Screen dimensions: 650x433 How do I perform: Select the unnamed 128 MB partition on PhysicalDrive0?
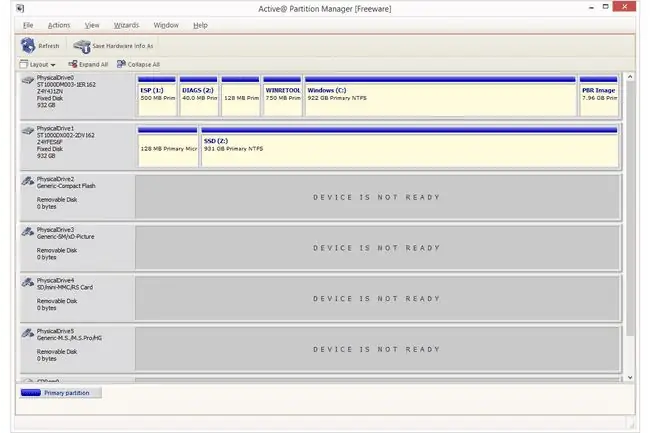tap(240, 96)
